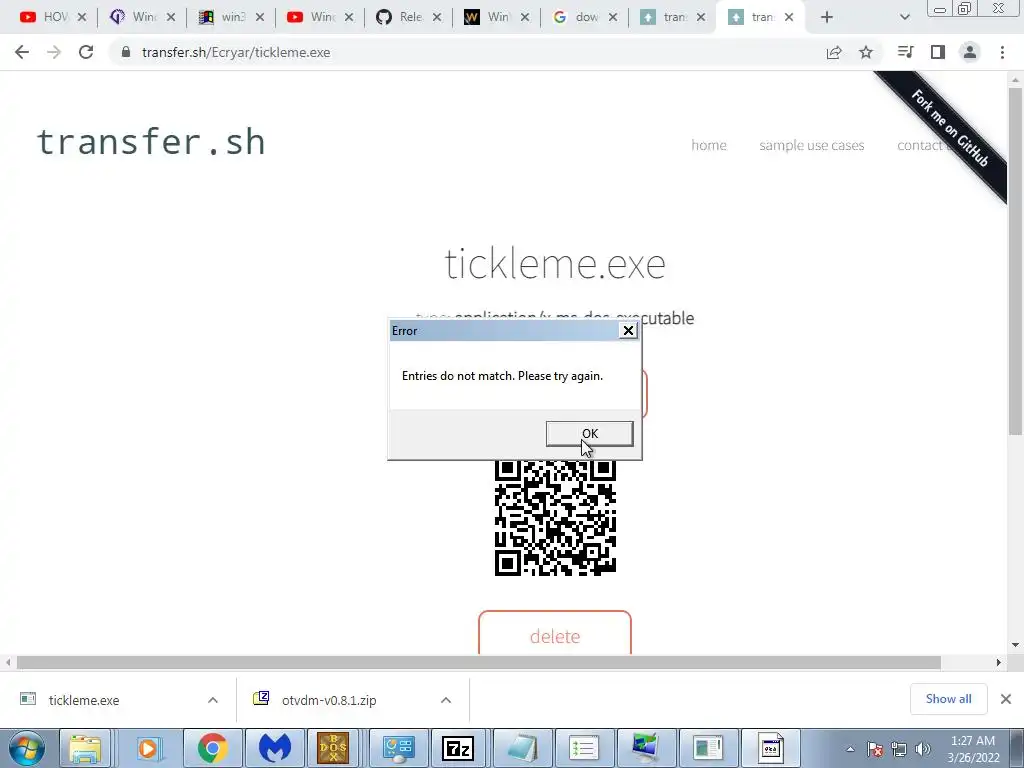The width and height of the screenshot is (1024, 768).
Task: Click the lock icon in address bar
Action: [126, 52]
